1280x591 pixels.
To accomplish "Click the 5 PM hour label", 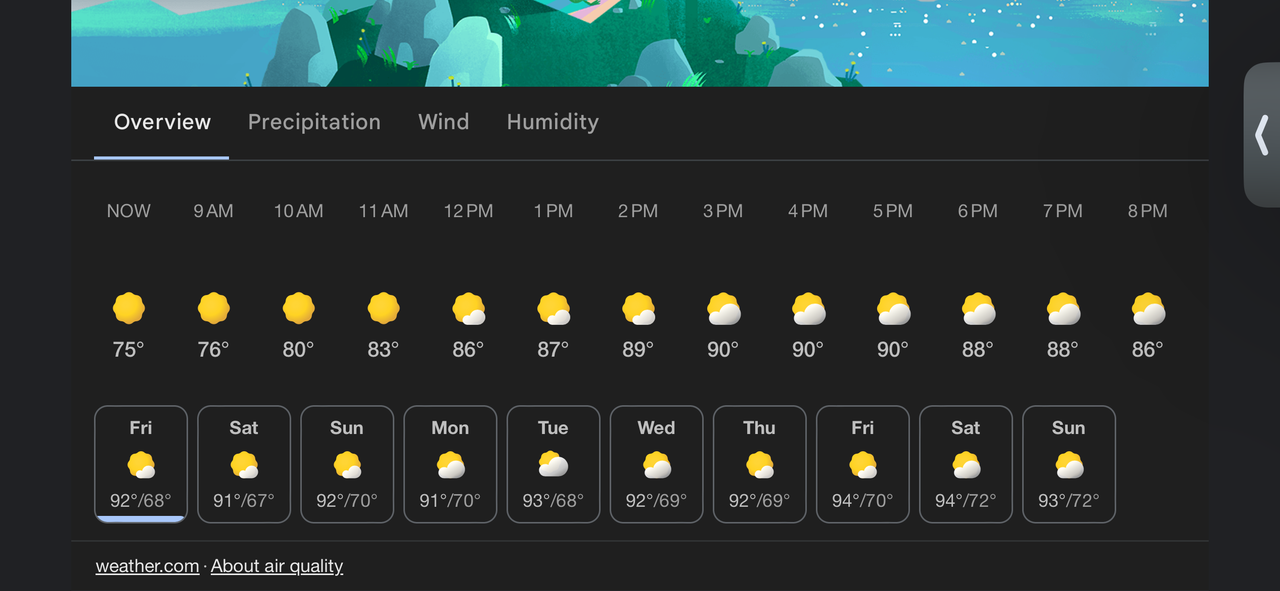I will tap(893, 211).
